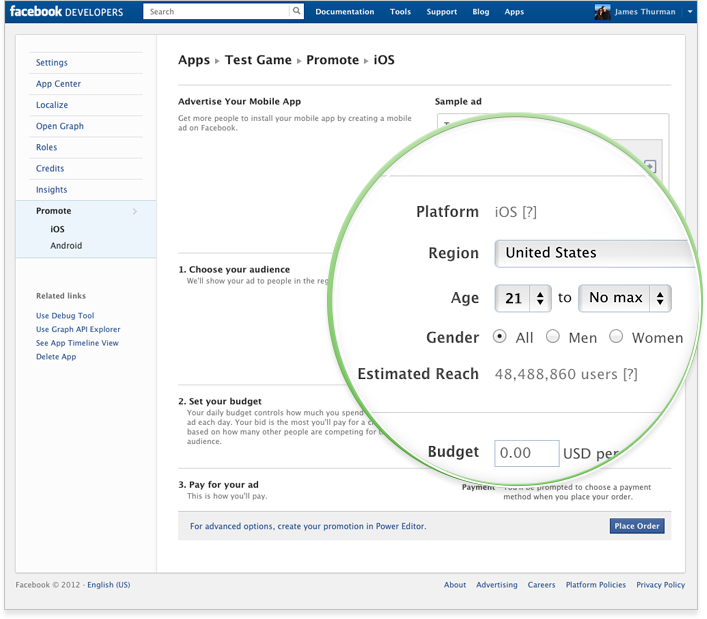Open the Estimated Reach [?] help tooltip

(630, 374)
